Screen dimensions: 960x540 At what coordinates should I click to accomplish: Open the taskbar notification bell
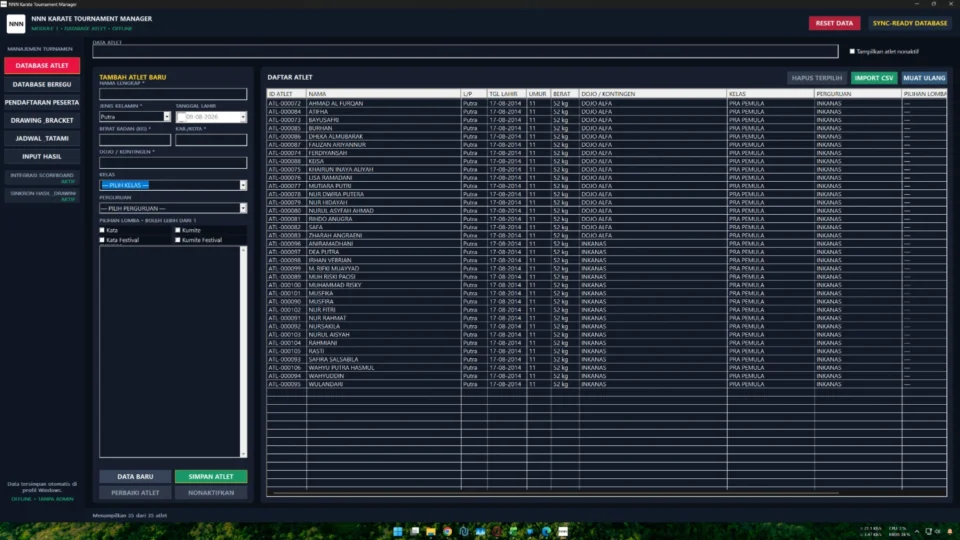point(950,531)
